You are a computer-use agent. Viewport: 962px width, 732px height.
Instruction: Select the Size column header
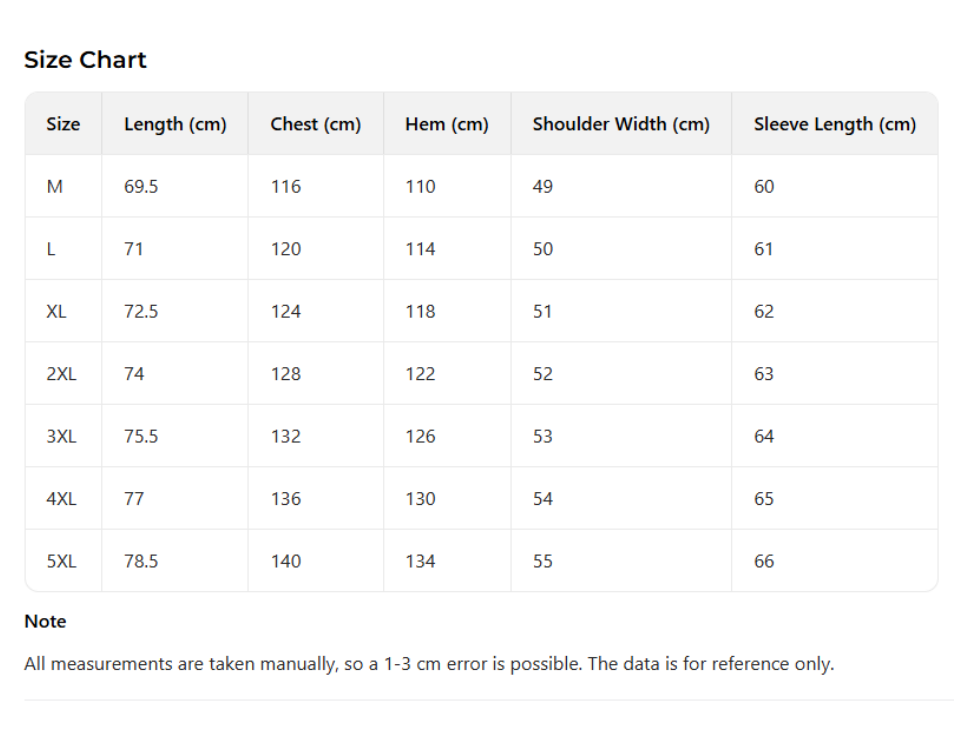pos(63,125)
